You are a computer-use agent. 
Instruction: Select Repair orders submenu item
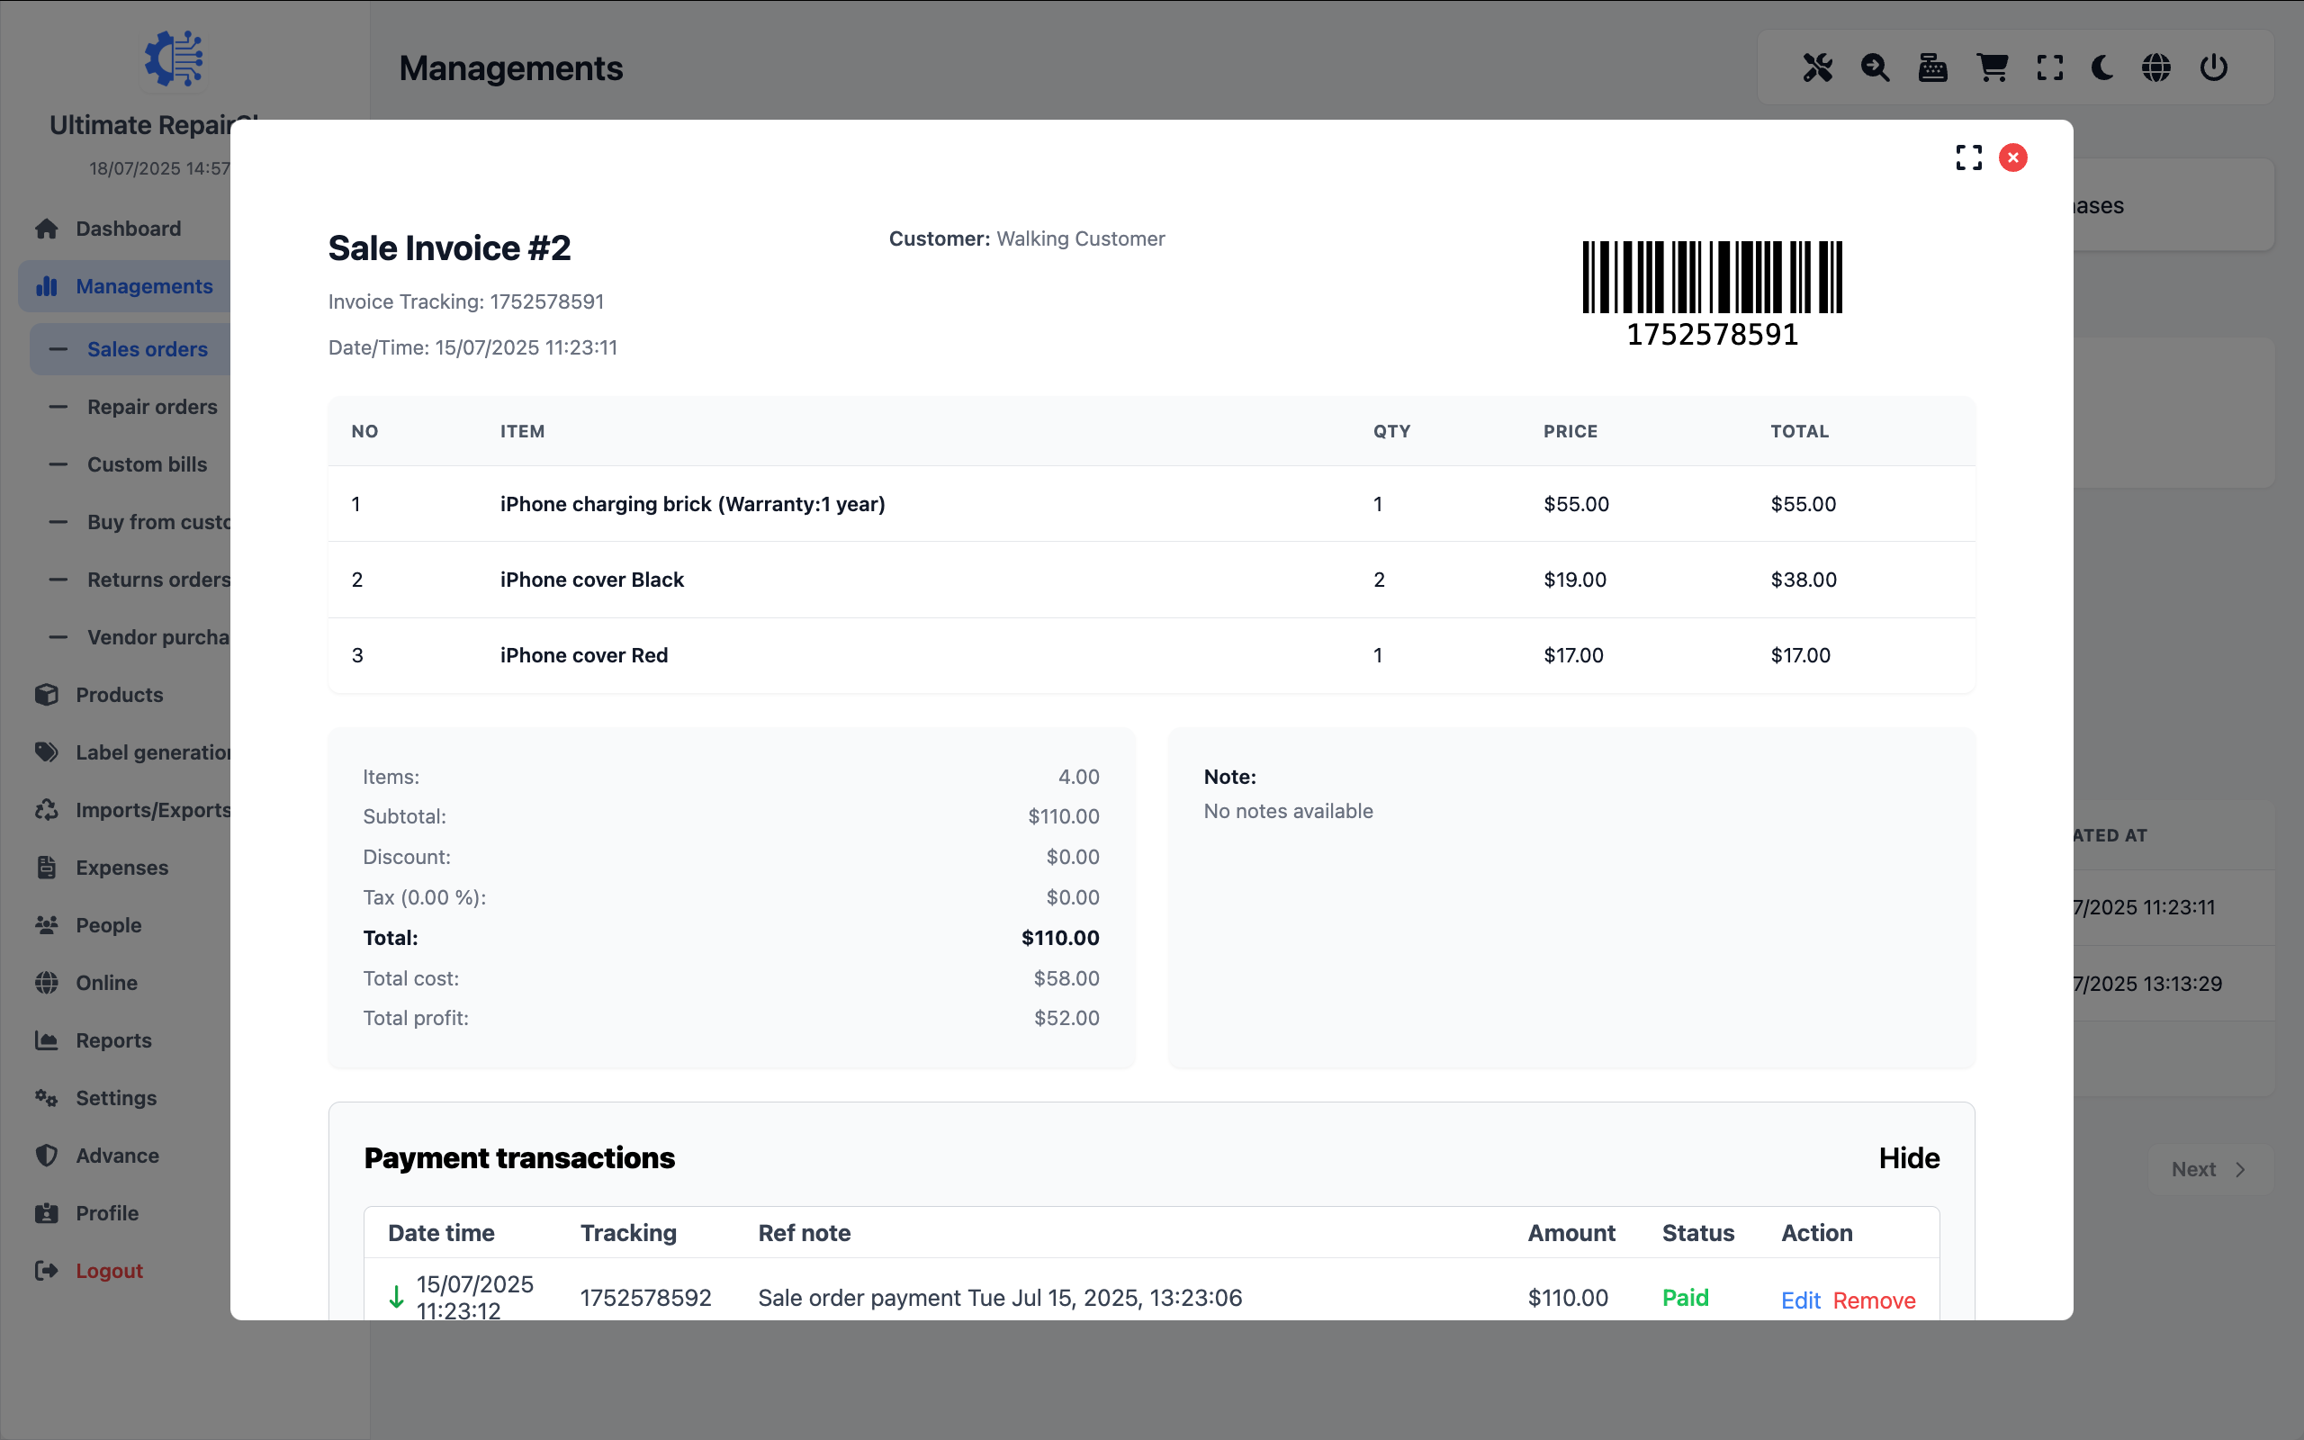click(x=152, y=407)
